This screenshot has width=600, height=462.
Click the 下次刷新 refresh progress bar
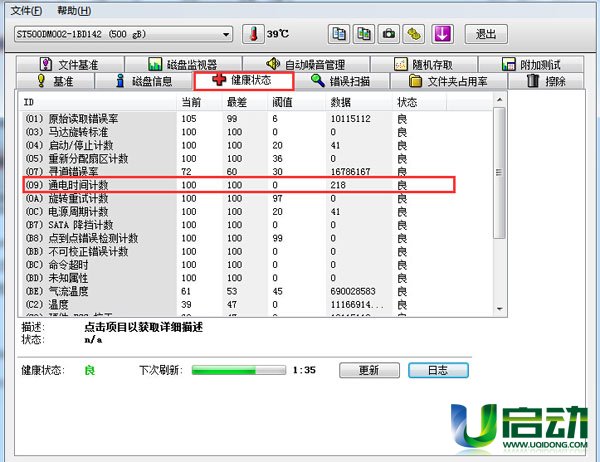coord(239,370)
